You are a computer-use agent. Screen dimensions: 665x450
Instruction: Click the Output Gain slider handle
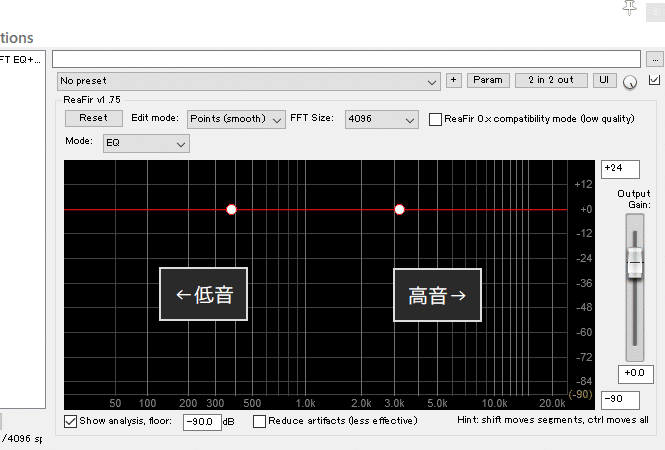pos(634,263)
